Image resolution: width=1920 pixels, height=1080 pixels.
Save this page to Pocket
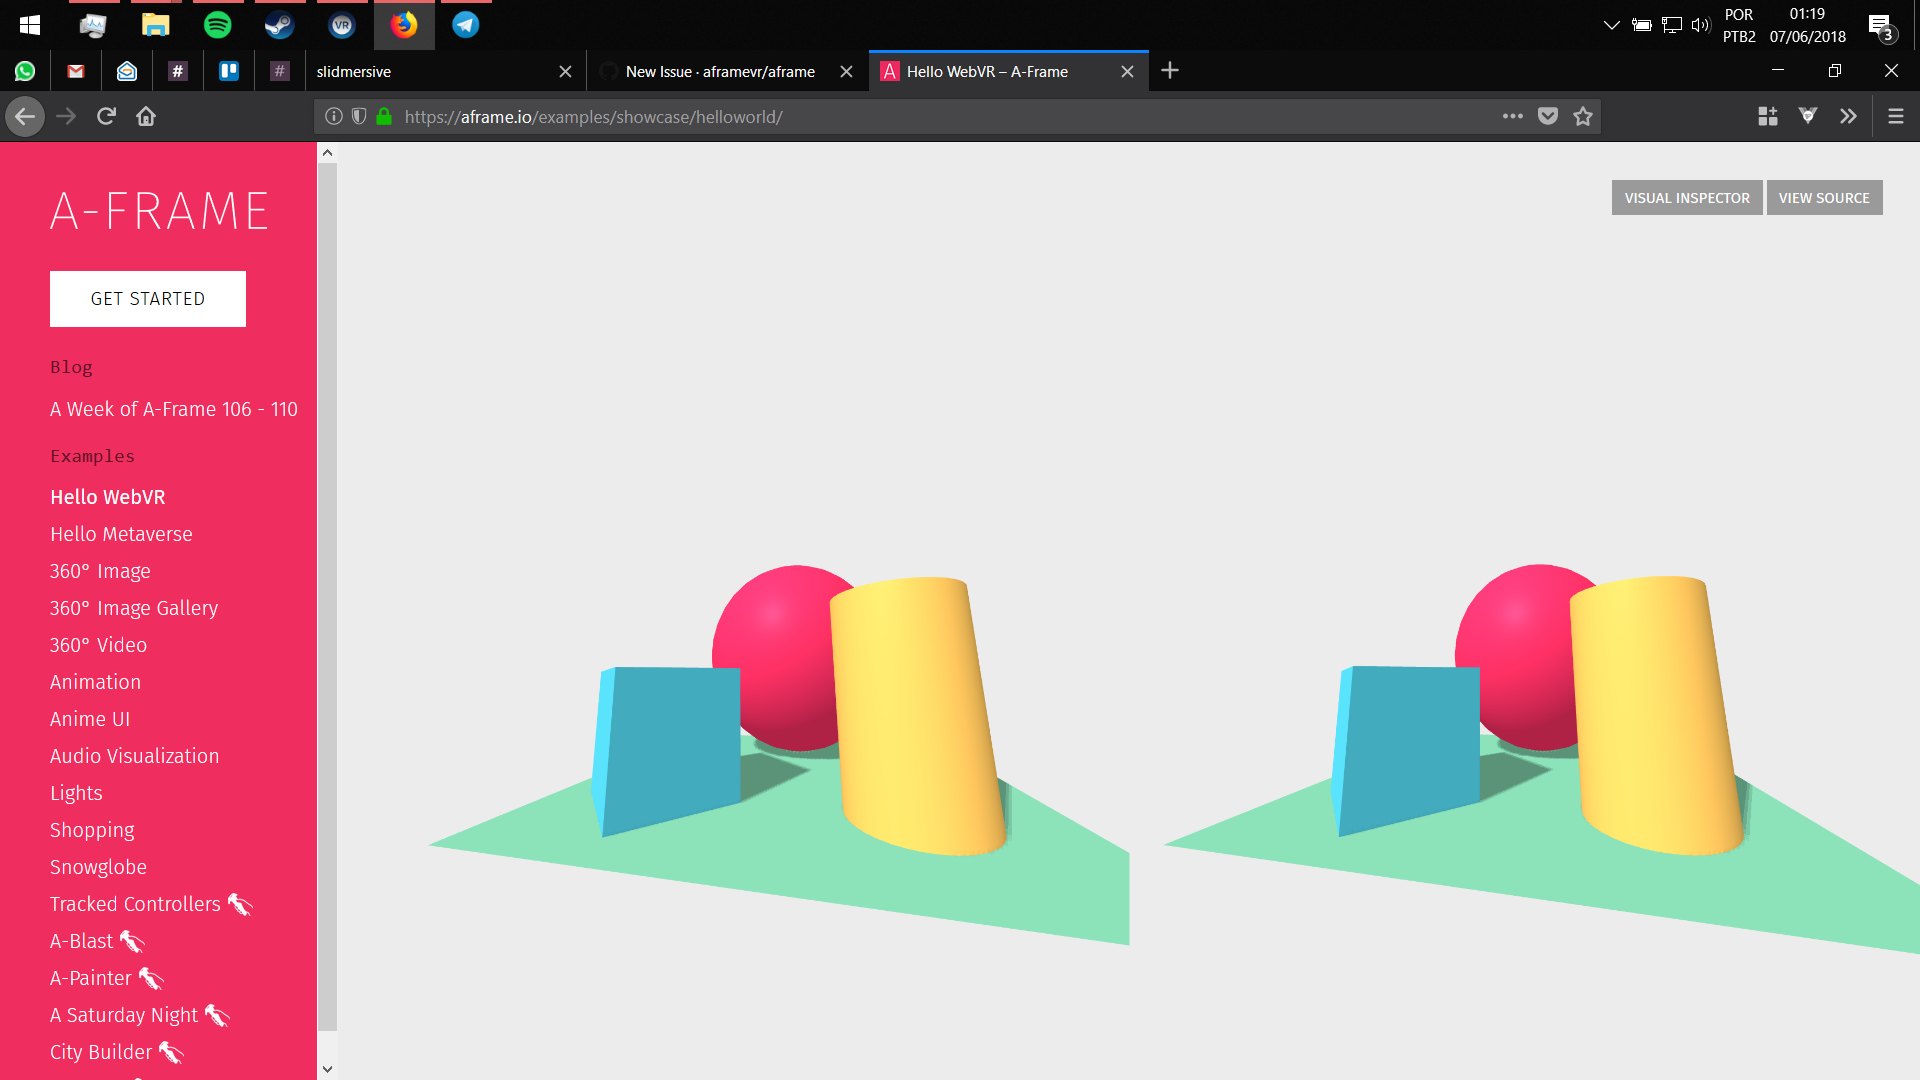coord(1547,116)
